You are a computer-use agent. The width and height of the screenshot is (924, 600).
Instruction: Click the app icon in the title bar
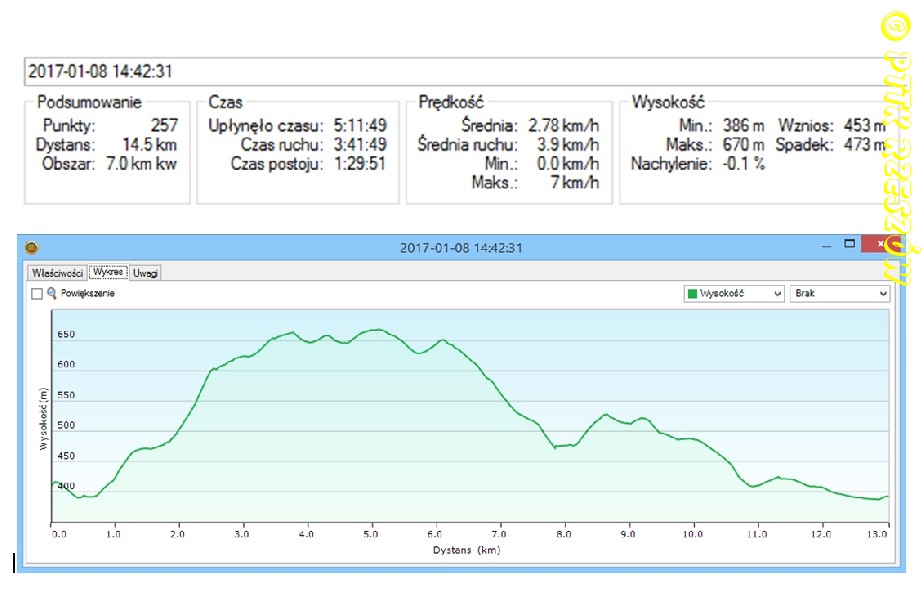pyautogui.click(x=31, y=248)
